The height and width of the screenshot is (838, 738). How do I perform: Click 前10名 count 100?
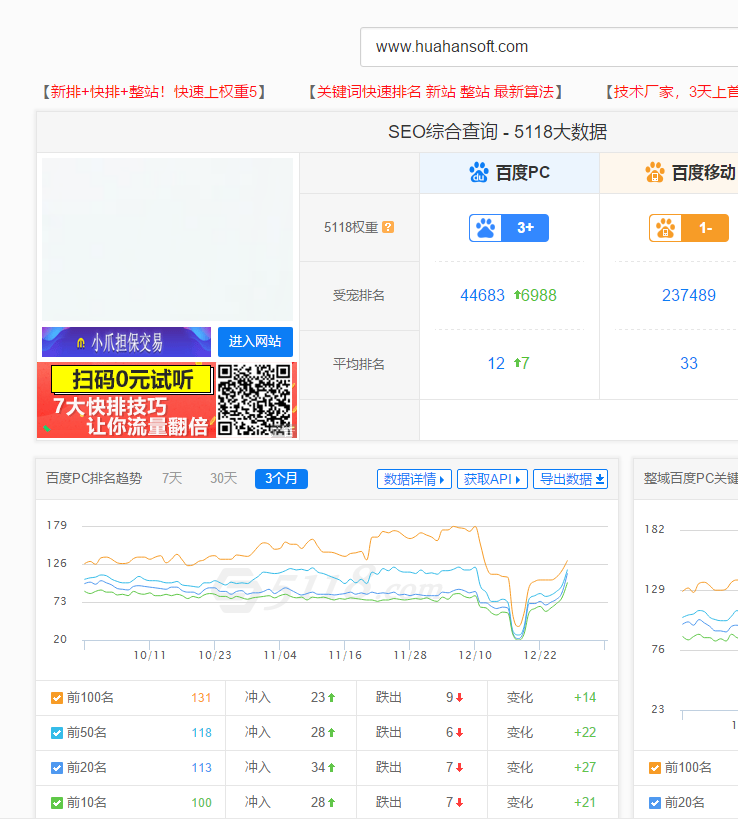[x=201, y=803]
